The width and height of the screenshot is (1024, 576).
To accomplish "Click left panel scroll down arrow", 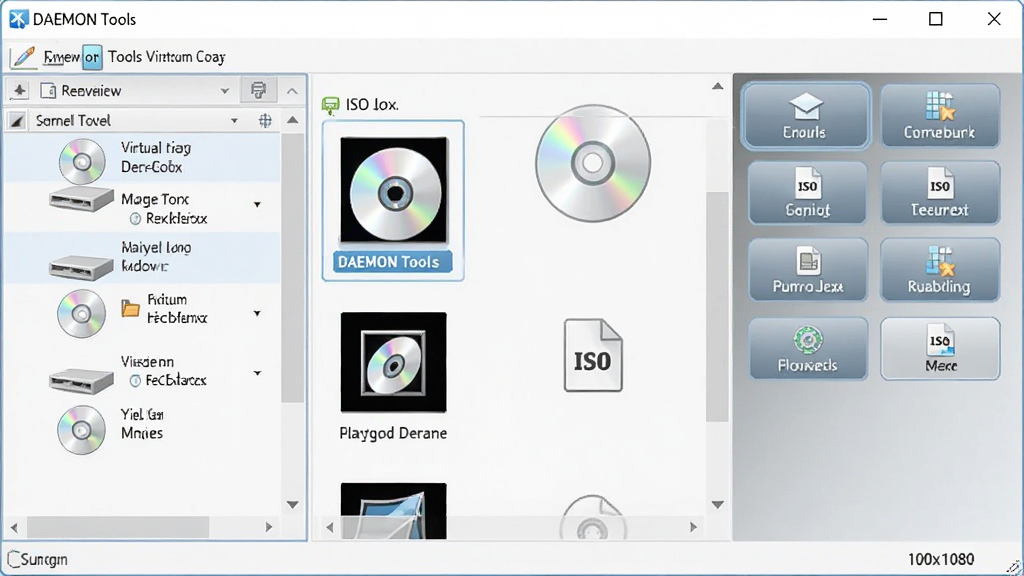I will coord(293,504).
